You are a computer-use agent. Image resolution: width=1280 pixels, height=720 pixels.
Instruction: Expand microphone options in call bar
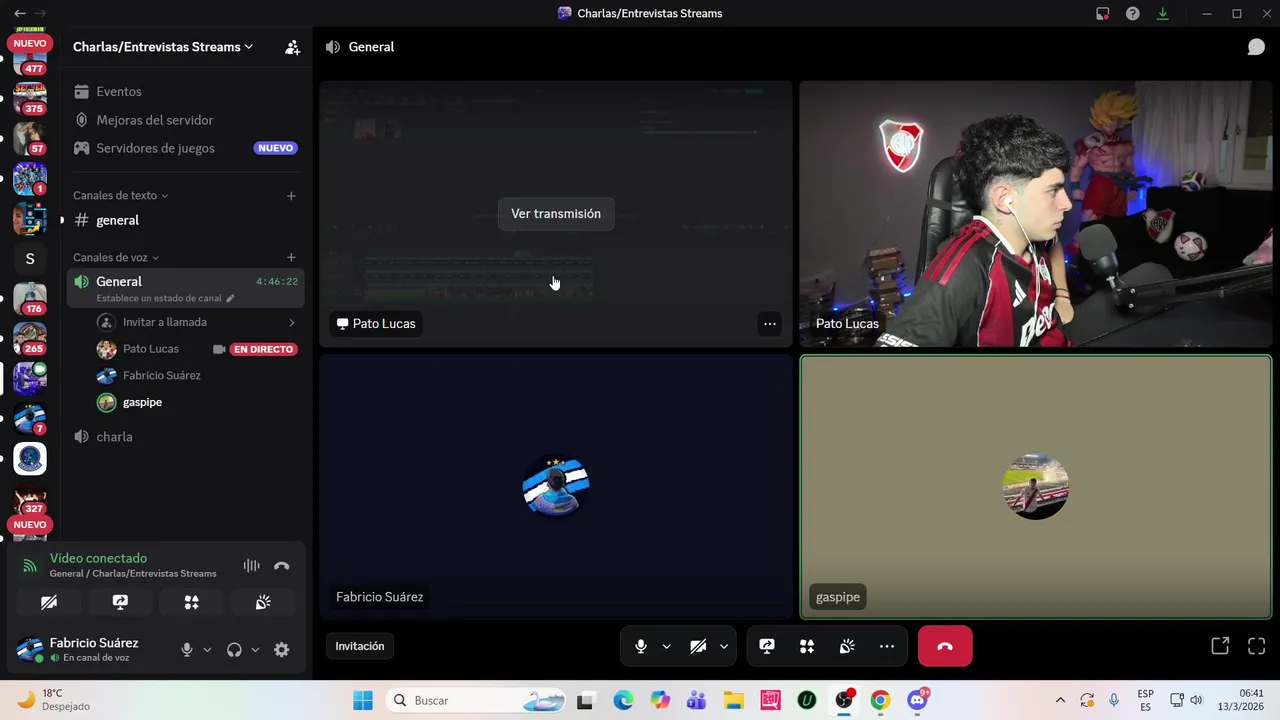pyautogui.click(x=666, y=646)
